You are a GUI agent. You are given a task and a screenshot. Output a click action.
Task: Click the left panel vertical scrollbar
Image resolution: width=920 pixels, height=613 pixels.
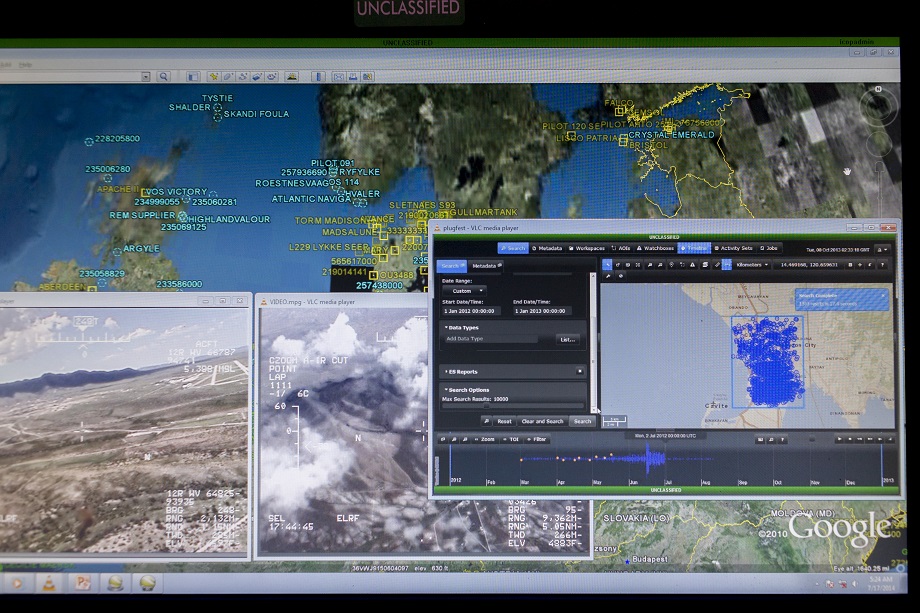tap(593, 342)
